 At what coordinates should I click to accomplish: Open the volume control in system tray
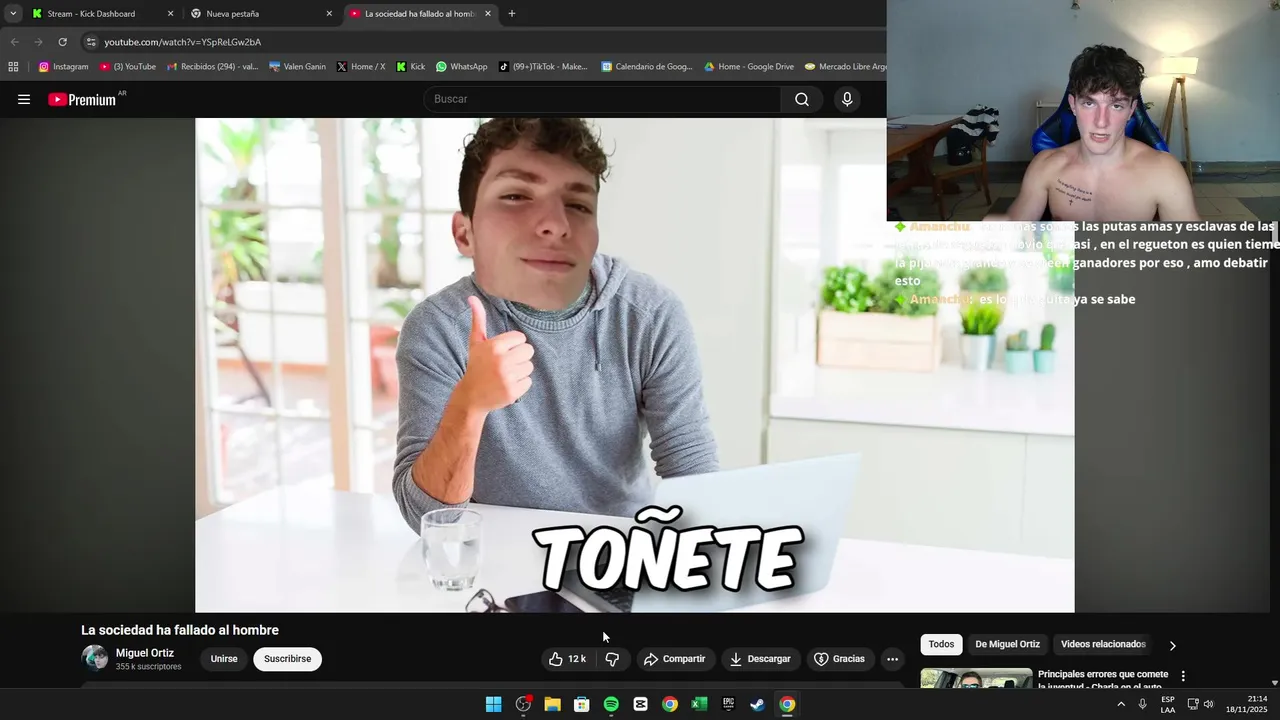[x=1209, y=704]
